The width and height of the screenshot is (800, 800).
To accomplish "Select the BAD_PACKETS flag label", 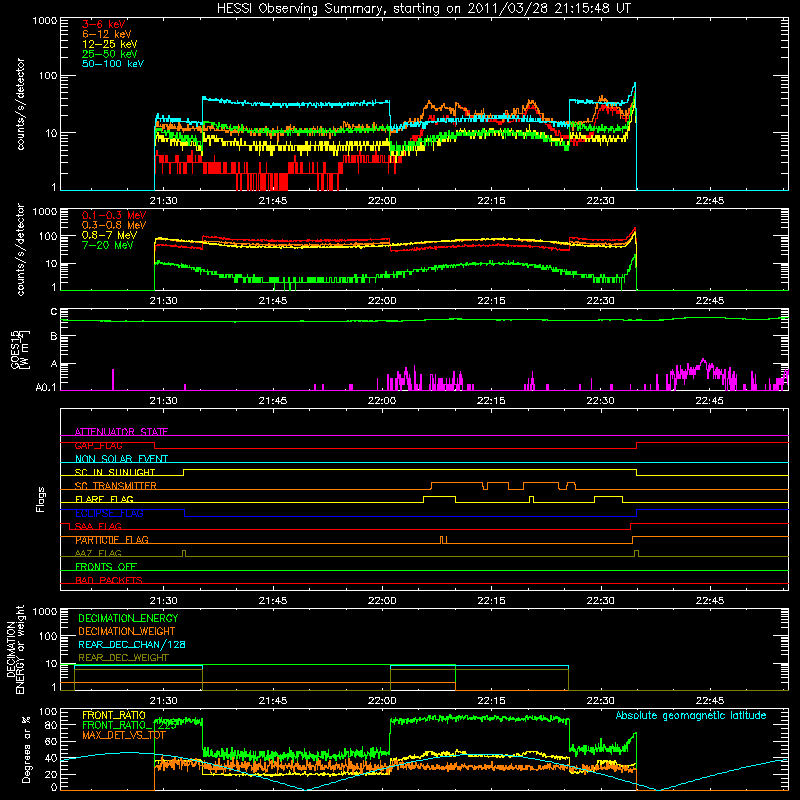I will 109,580.
